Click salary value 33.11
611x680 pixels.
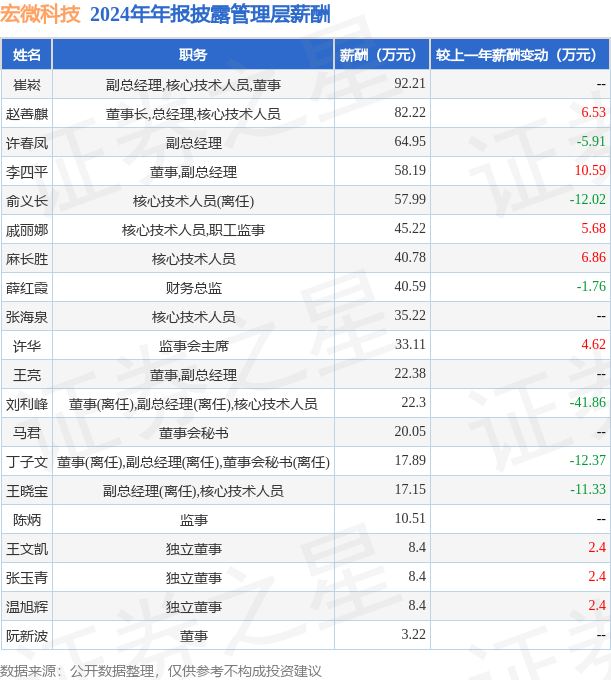click(x=410, y=345)
